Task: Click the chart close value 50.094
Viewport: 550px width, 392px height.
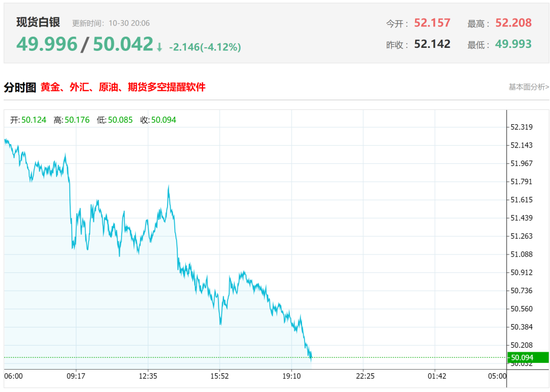Action: pyautogui.click(x=164, y=120)
